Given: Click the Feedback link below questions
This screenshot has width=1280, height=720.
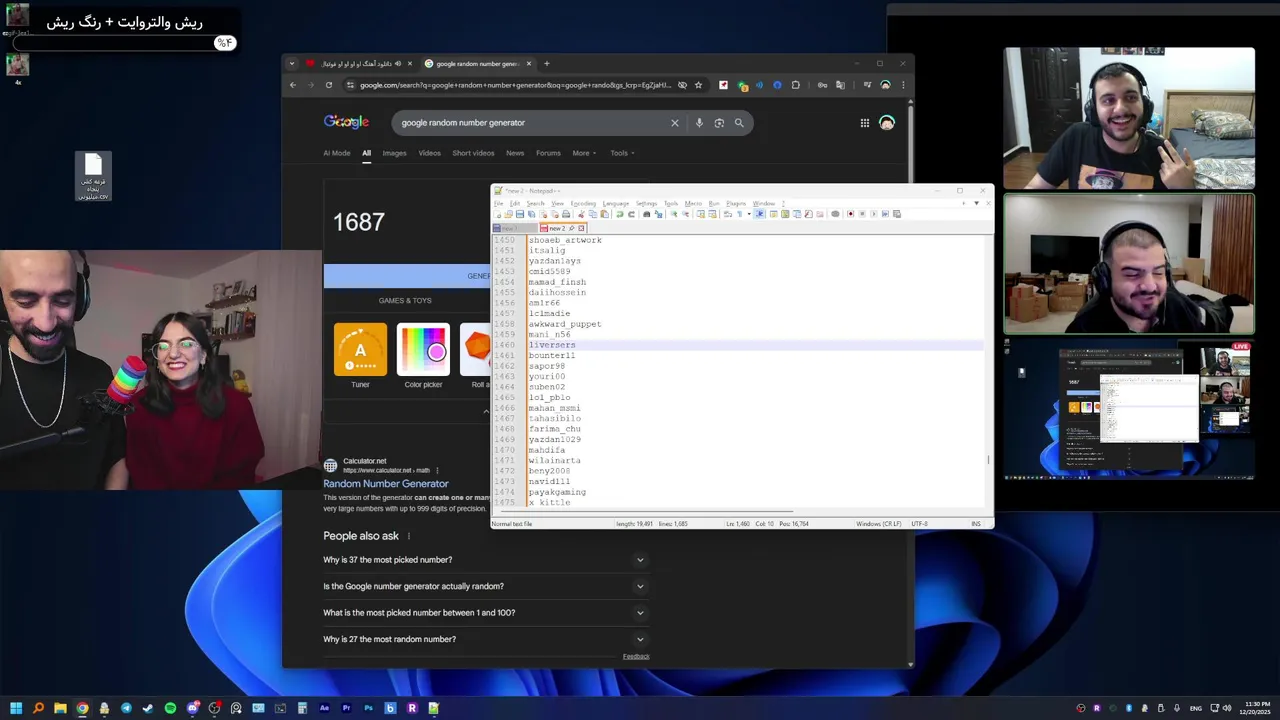Looking at the screenshot, I should pyautogui.click(x=636, y=657).
